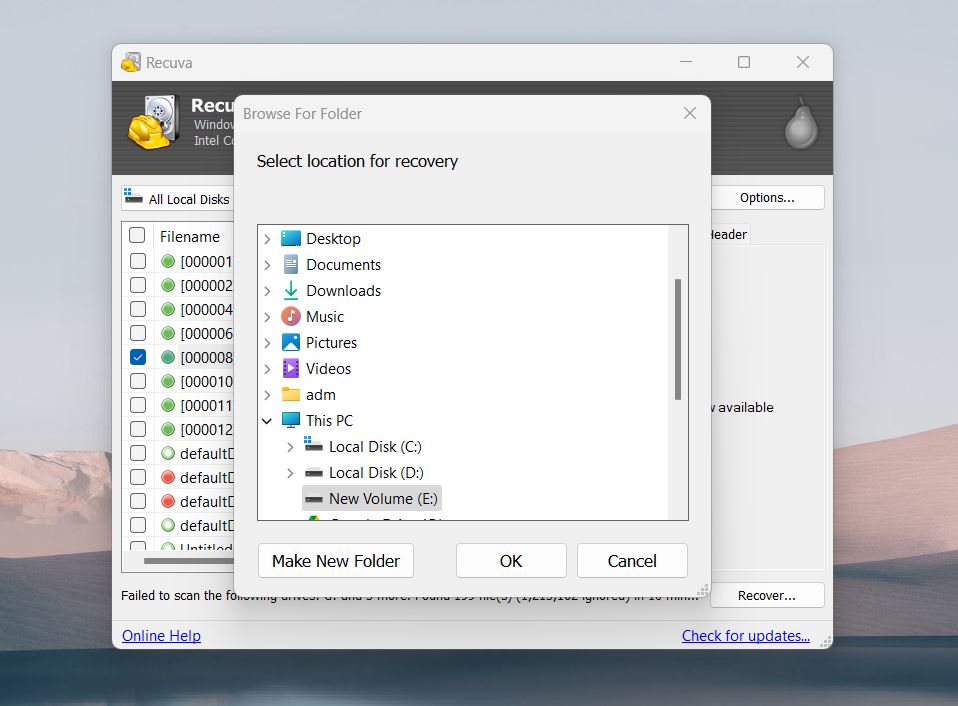Image resolution: width=958 pixels, height=706 pixels.
Task: Confirm the location with the OK button
Action: tap(511, 561)
